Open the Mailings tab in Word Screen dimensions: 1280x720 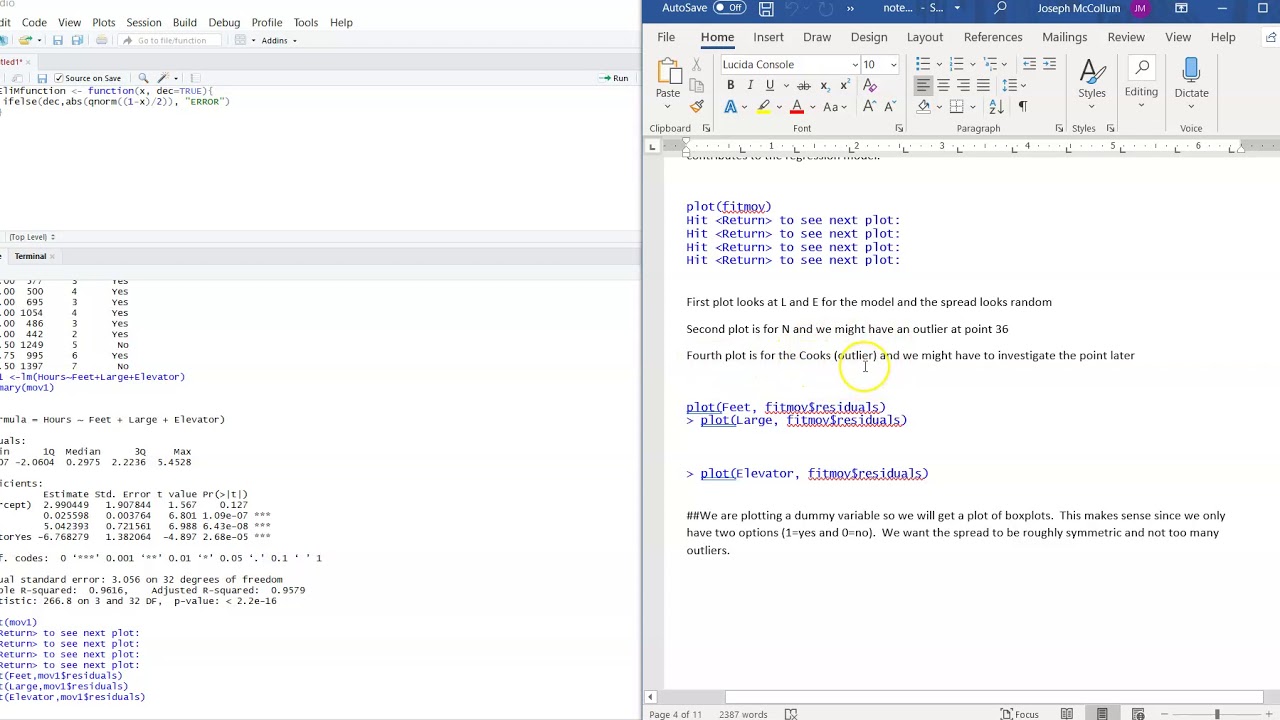click(x=1064, y=37)
